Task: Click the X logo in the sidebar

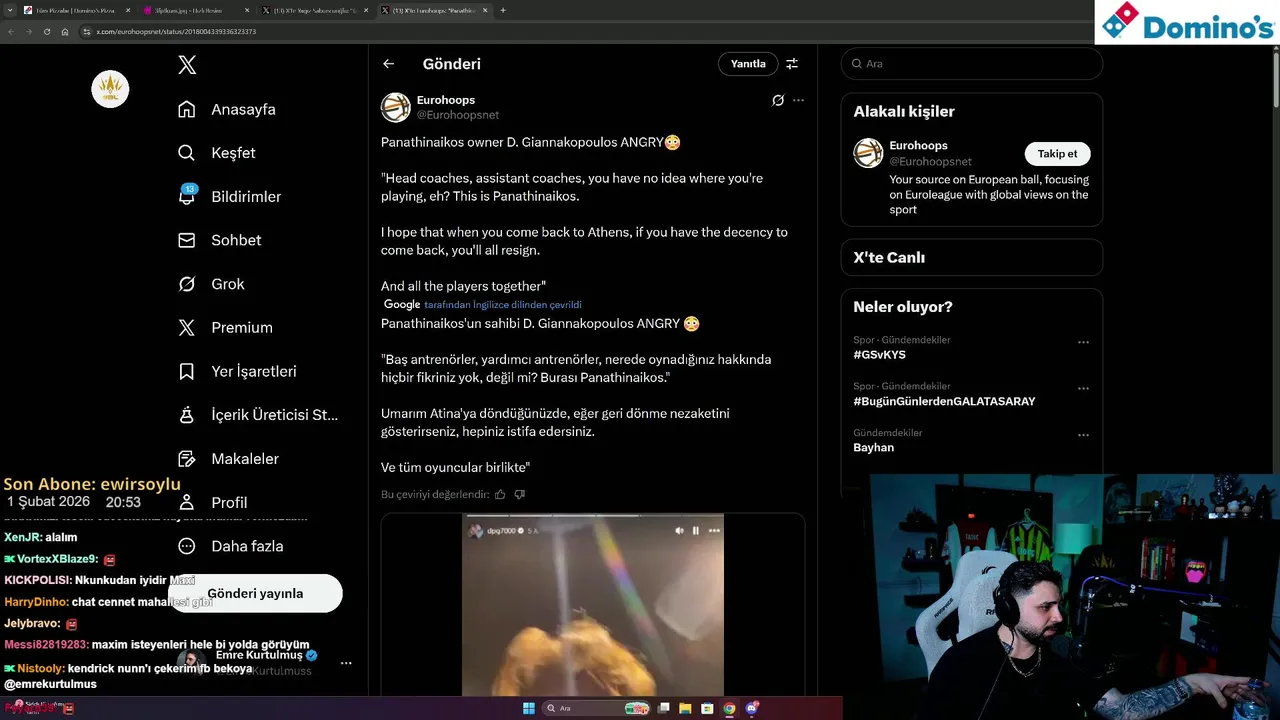Action: click(x=187, y=65)
